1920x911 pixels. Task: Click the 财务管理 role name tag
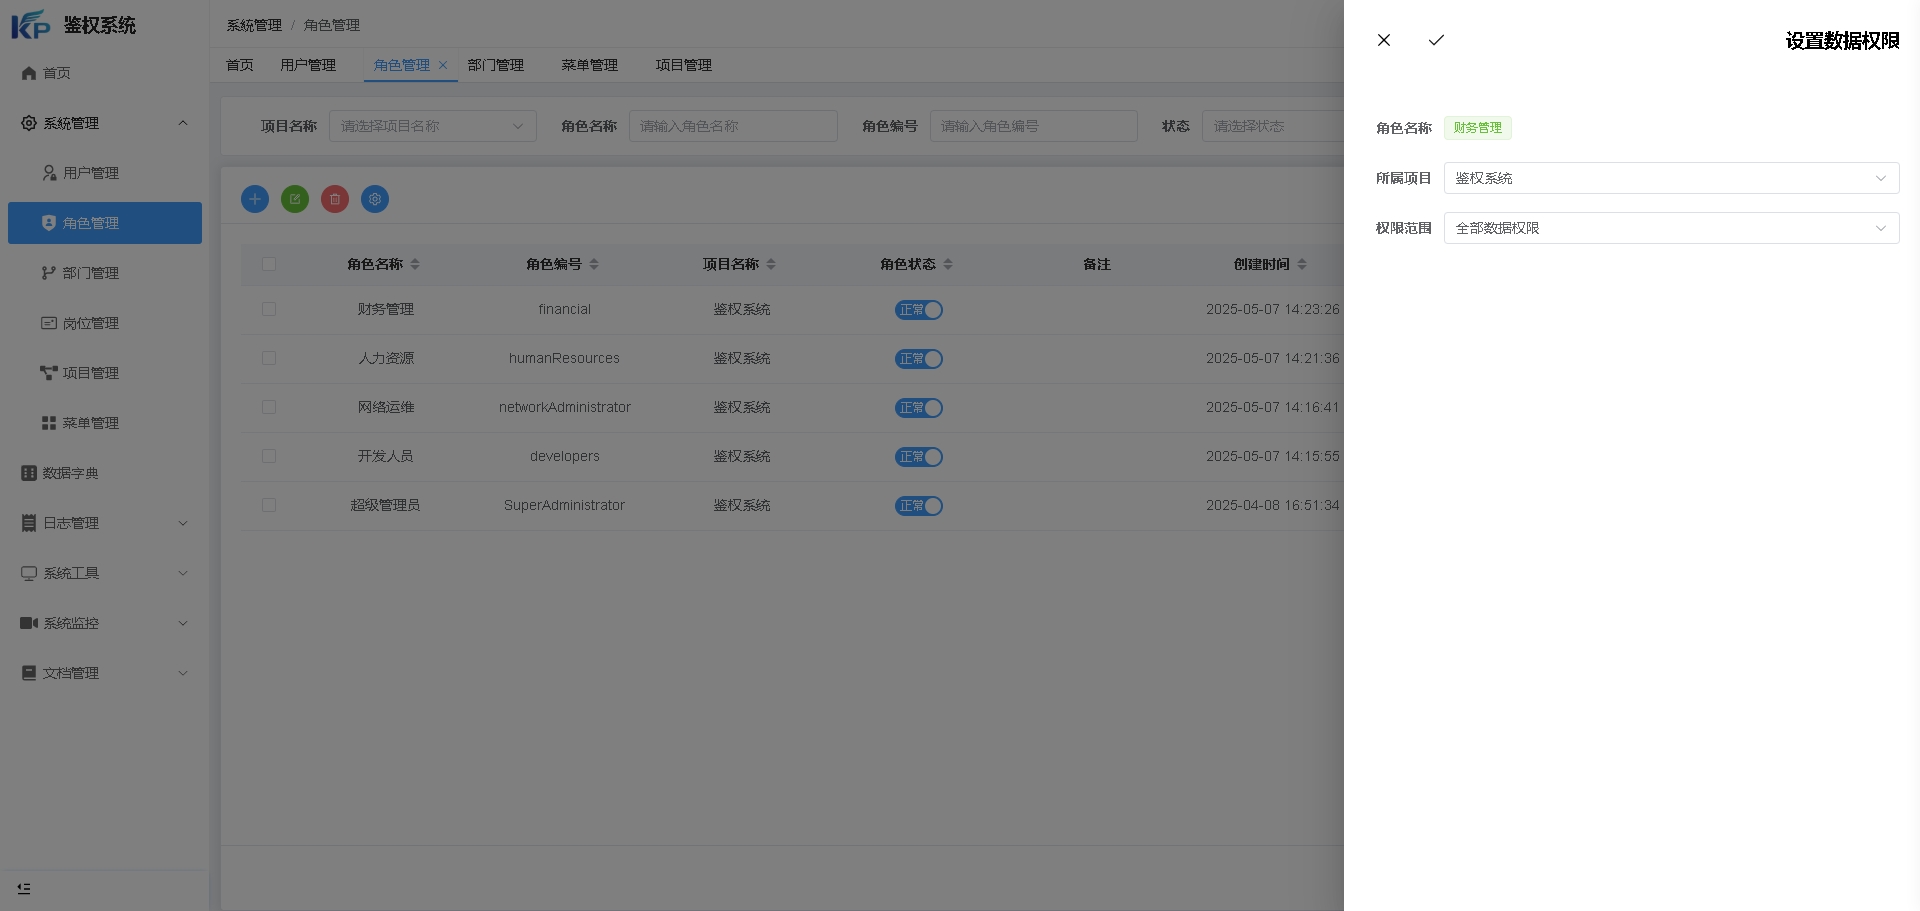[1477, 128]
